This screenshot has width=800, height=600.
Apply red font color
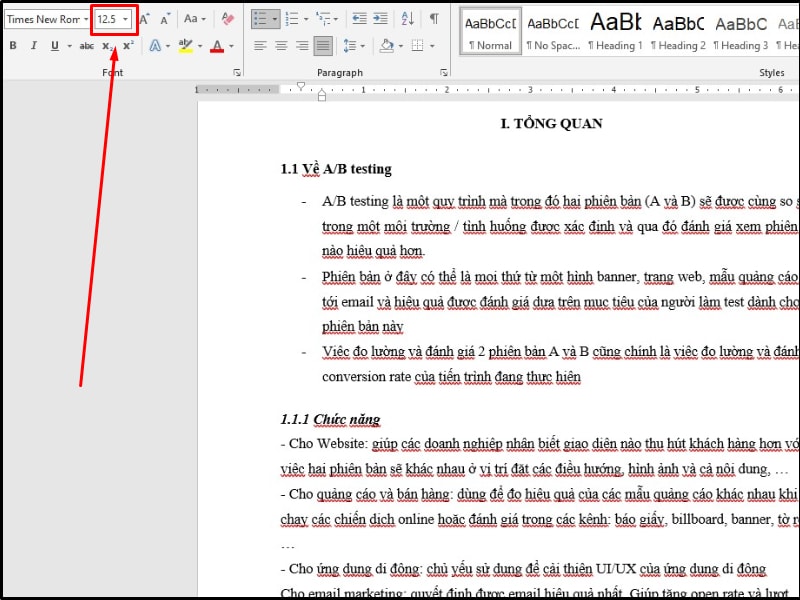click(217, 46)
